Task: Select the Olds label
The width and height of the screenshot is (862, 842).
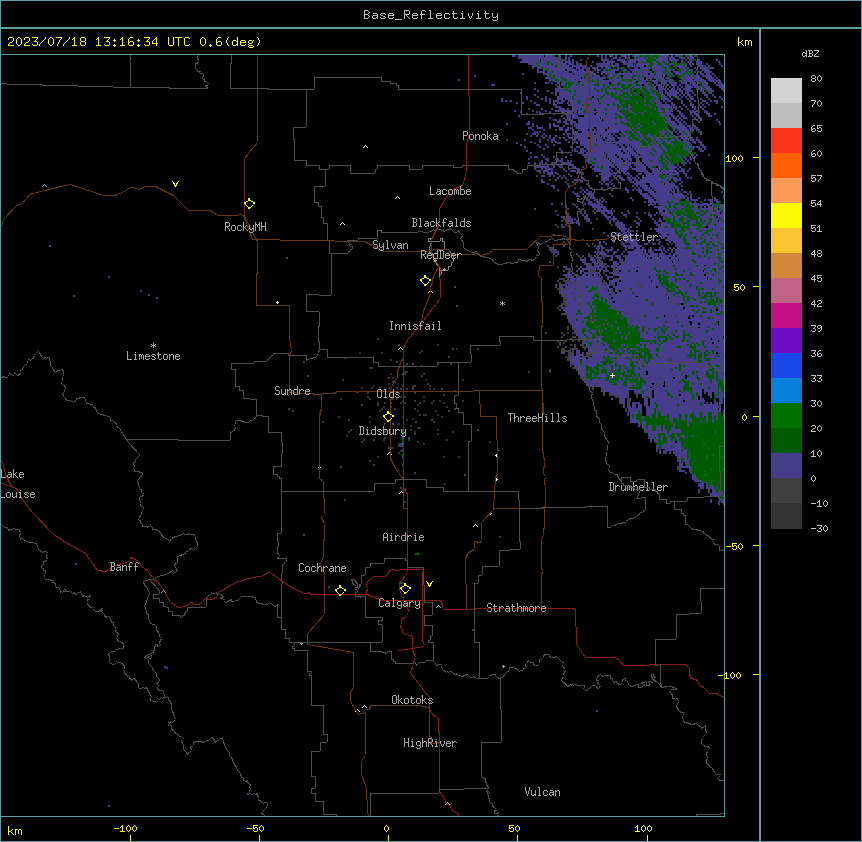Action: tap(388, 394)
